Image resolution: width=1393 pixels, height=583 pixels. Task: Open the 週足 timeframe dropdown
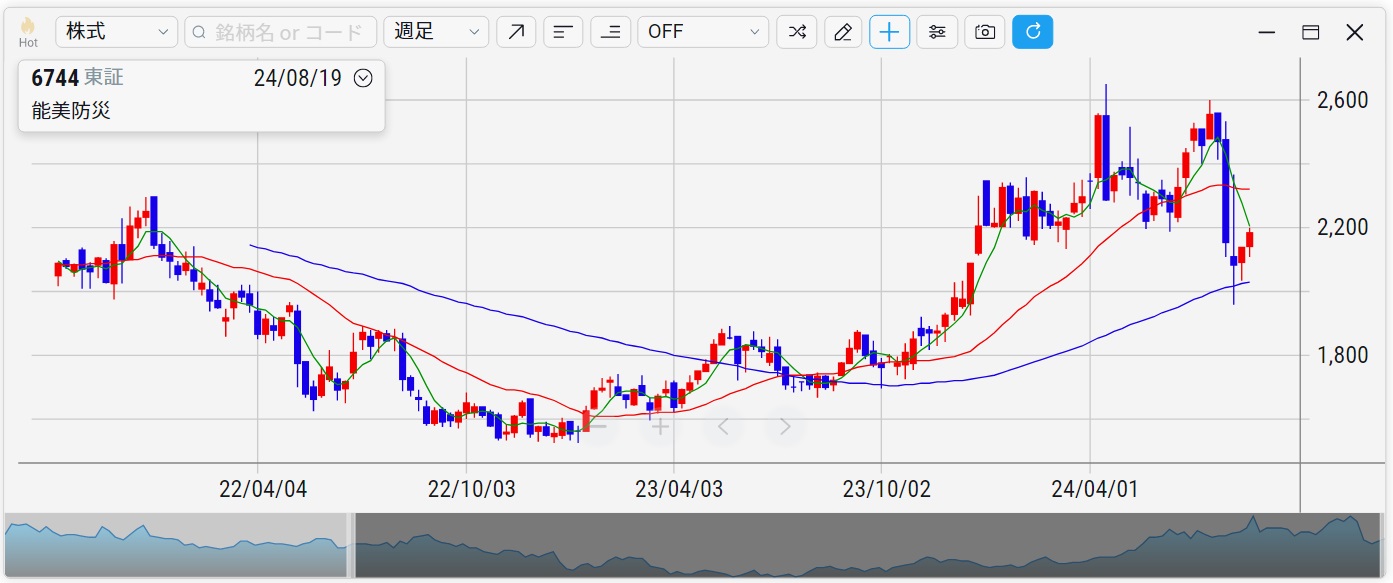click(x=436, y=32)
